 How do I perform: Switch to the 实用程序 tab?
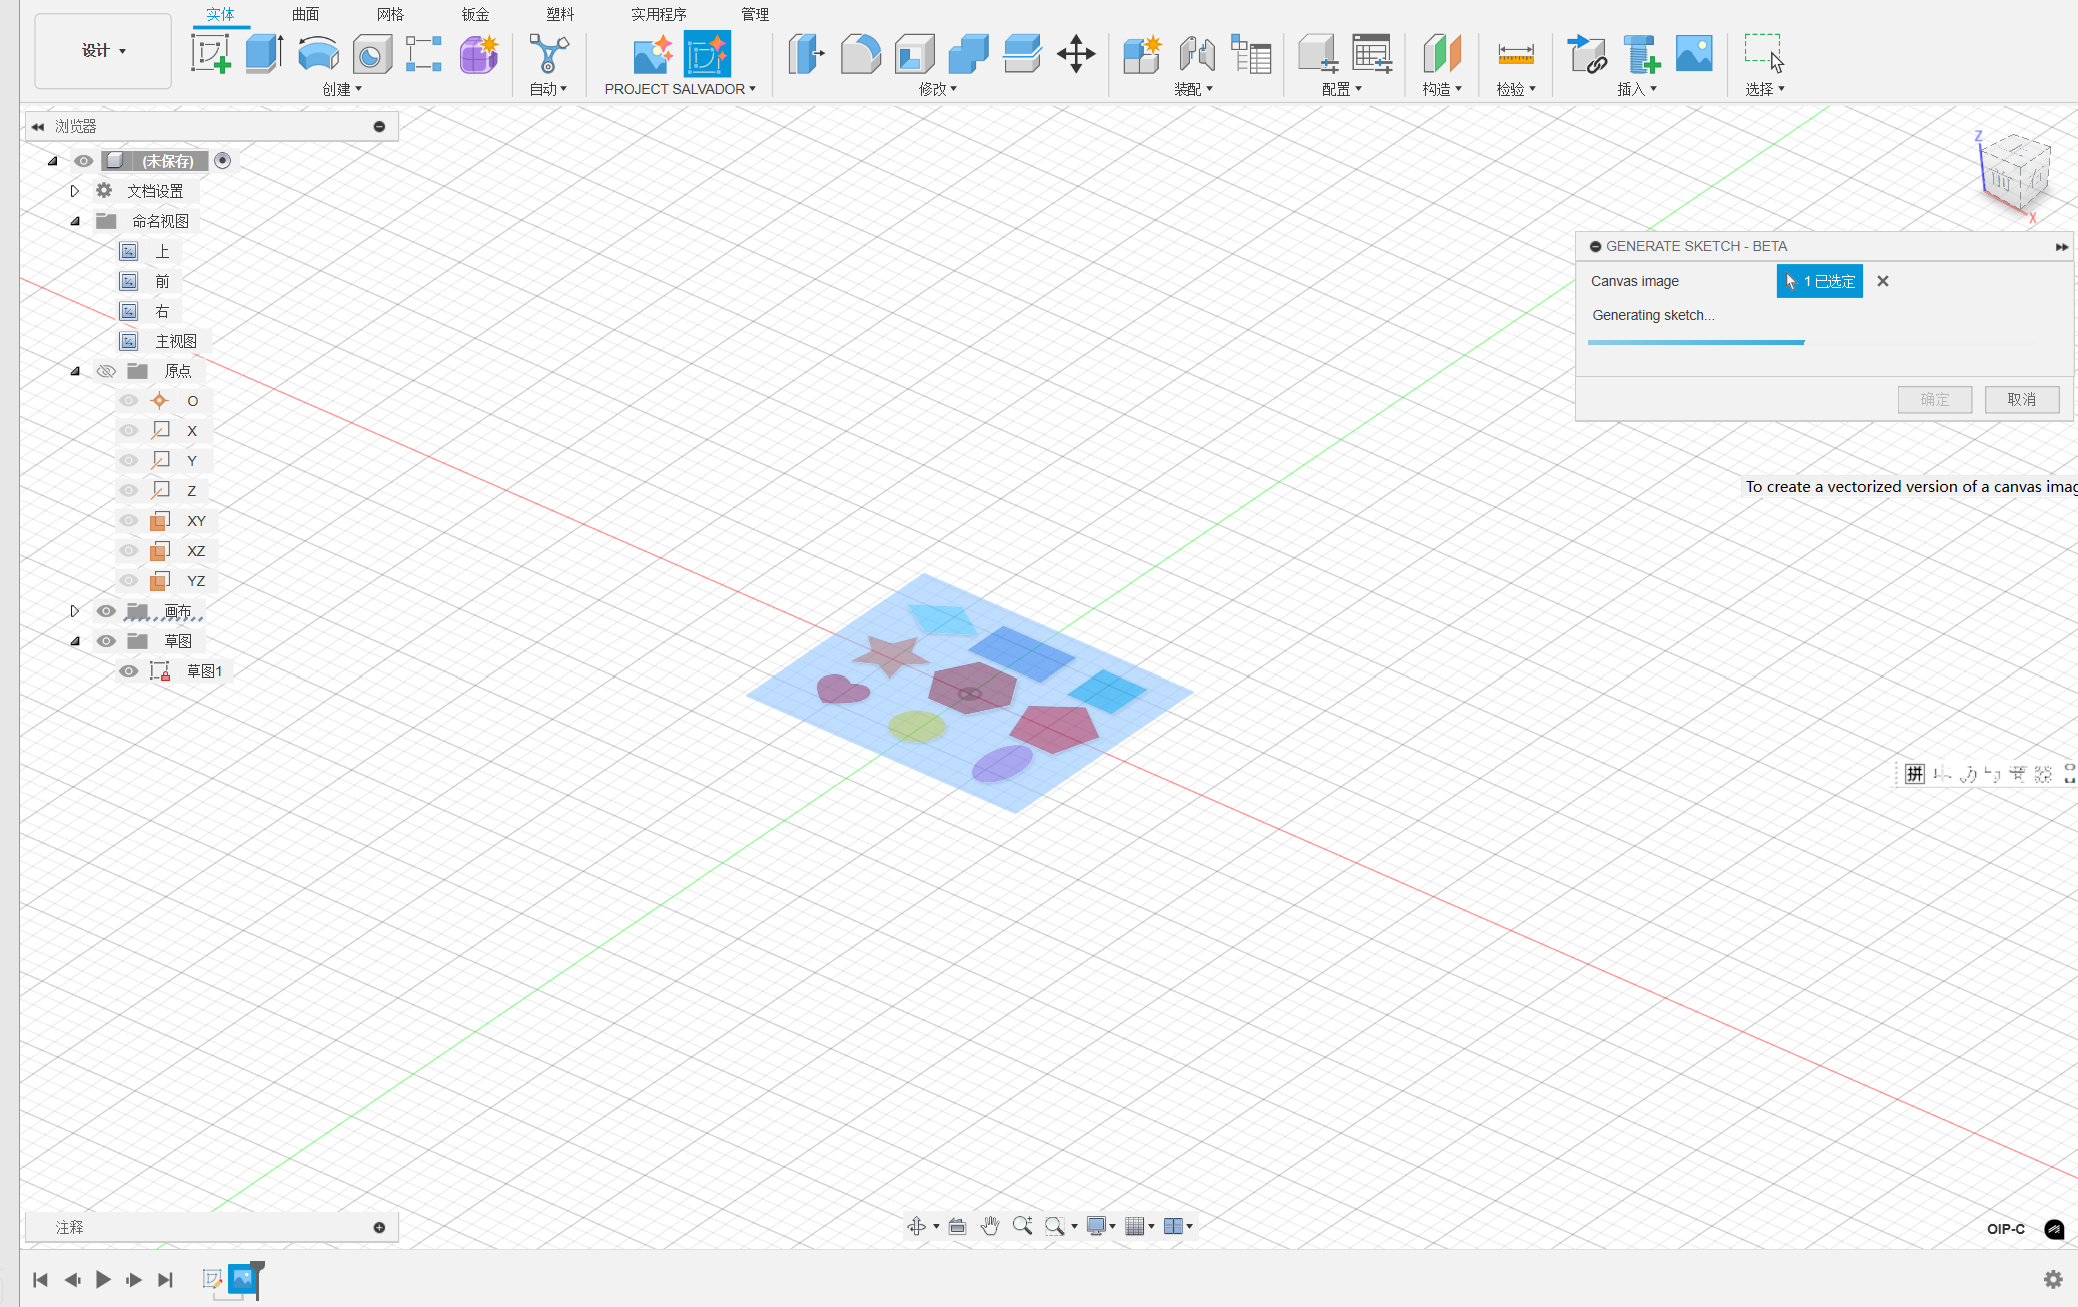[659, 14]
